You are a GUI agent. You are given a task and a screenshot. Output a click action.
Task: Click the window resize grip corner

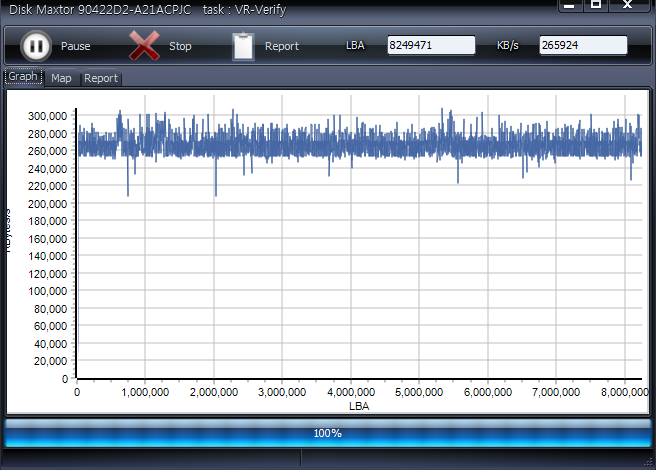(648, 462)
